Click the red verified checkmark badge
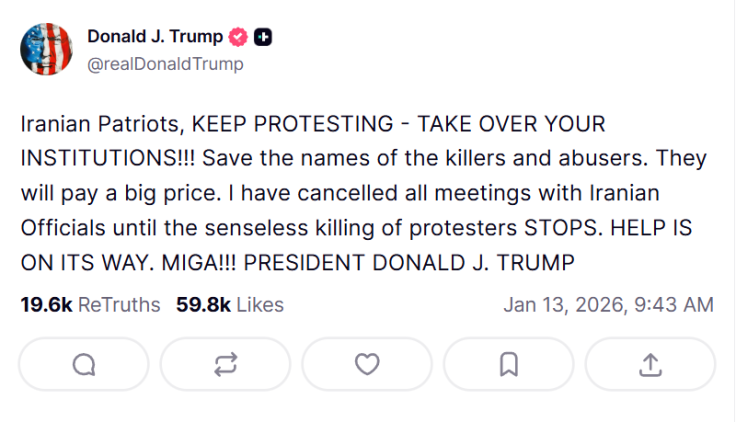Image resolution: width=736 pixels, height=422 pixels. 238,37
